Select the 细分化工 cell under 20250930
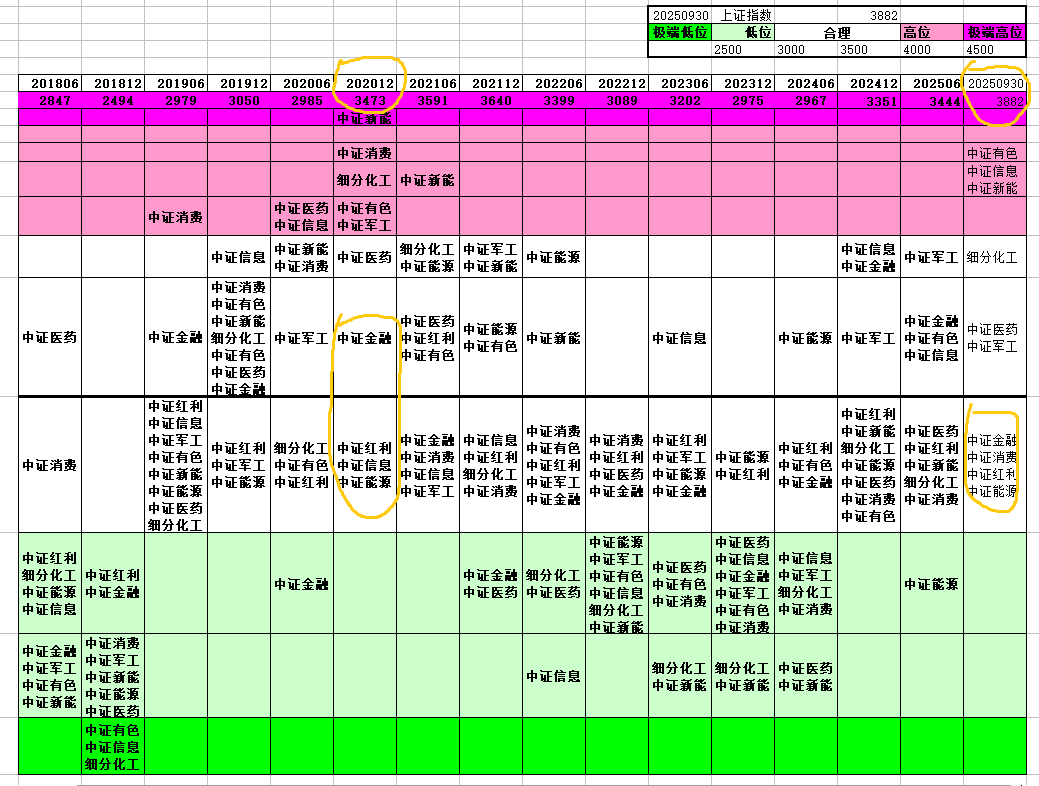The image size is (1039, 786). [995, 257]
